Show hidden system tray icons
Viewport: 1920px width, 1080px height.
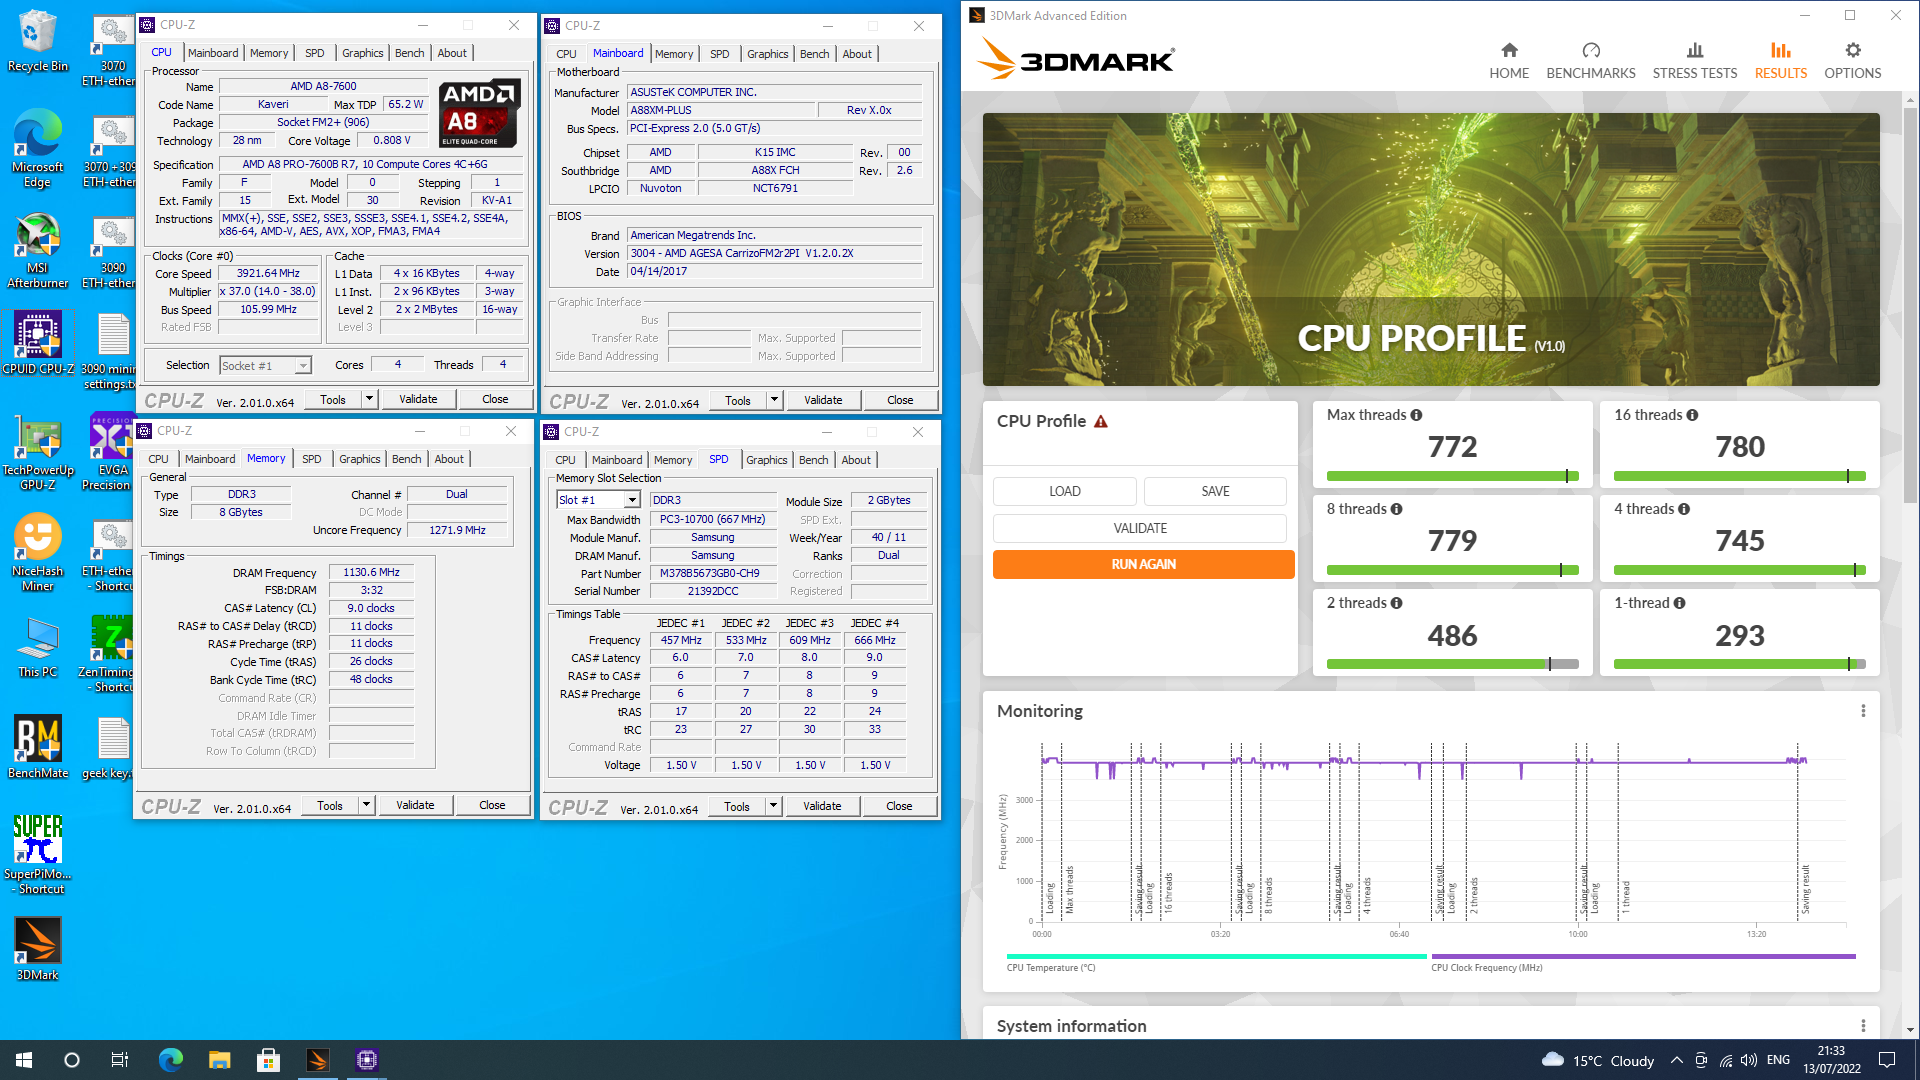[x=1676, y=1060]
